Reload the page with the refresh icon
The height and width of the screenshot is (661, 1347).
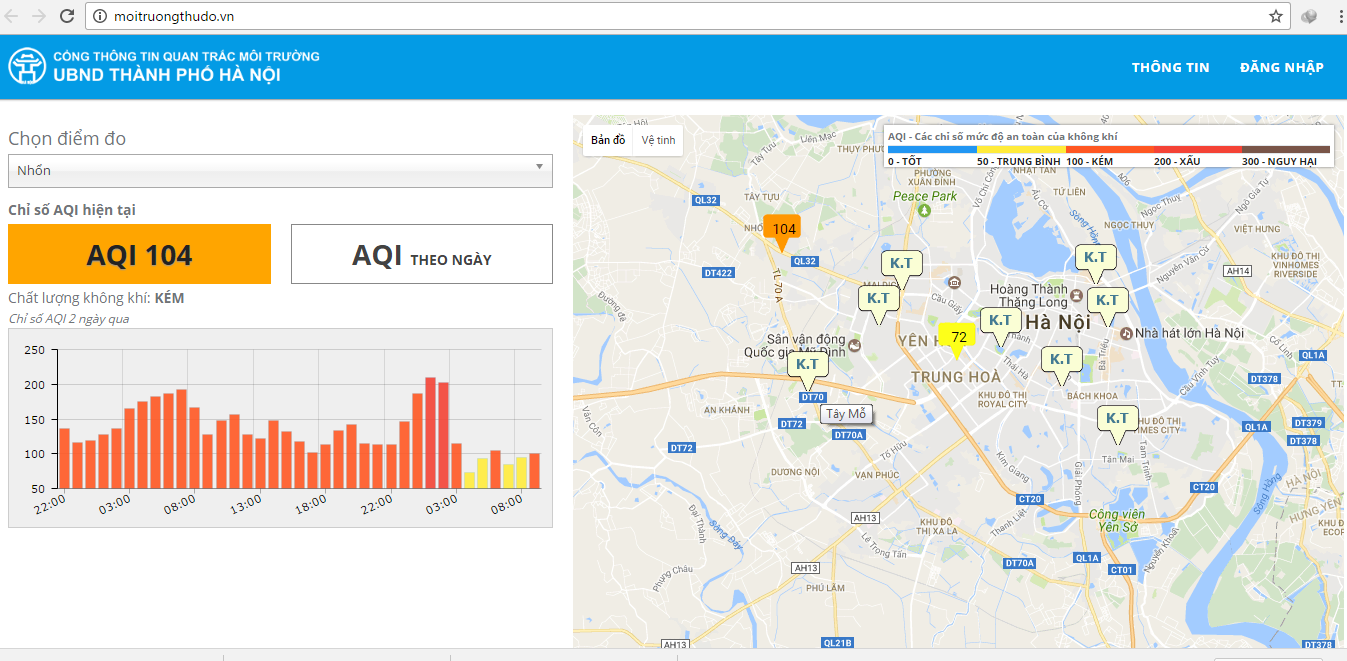click(67, 16)
